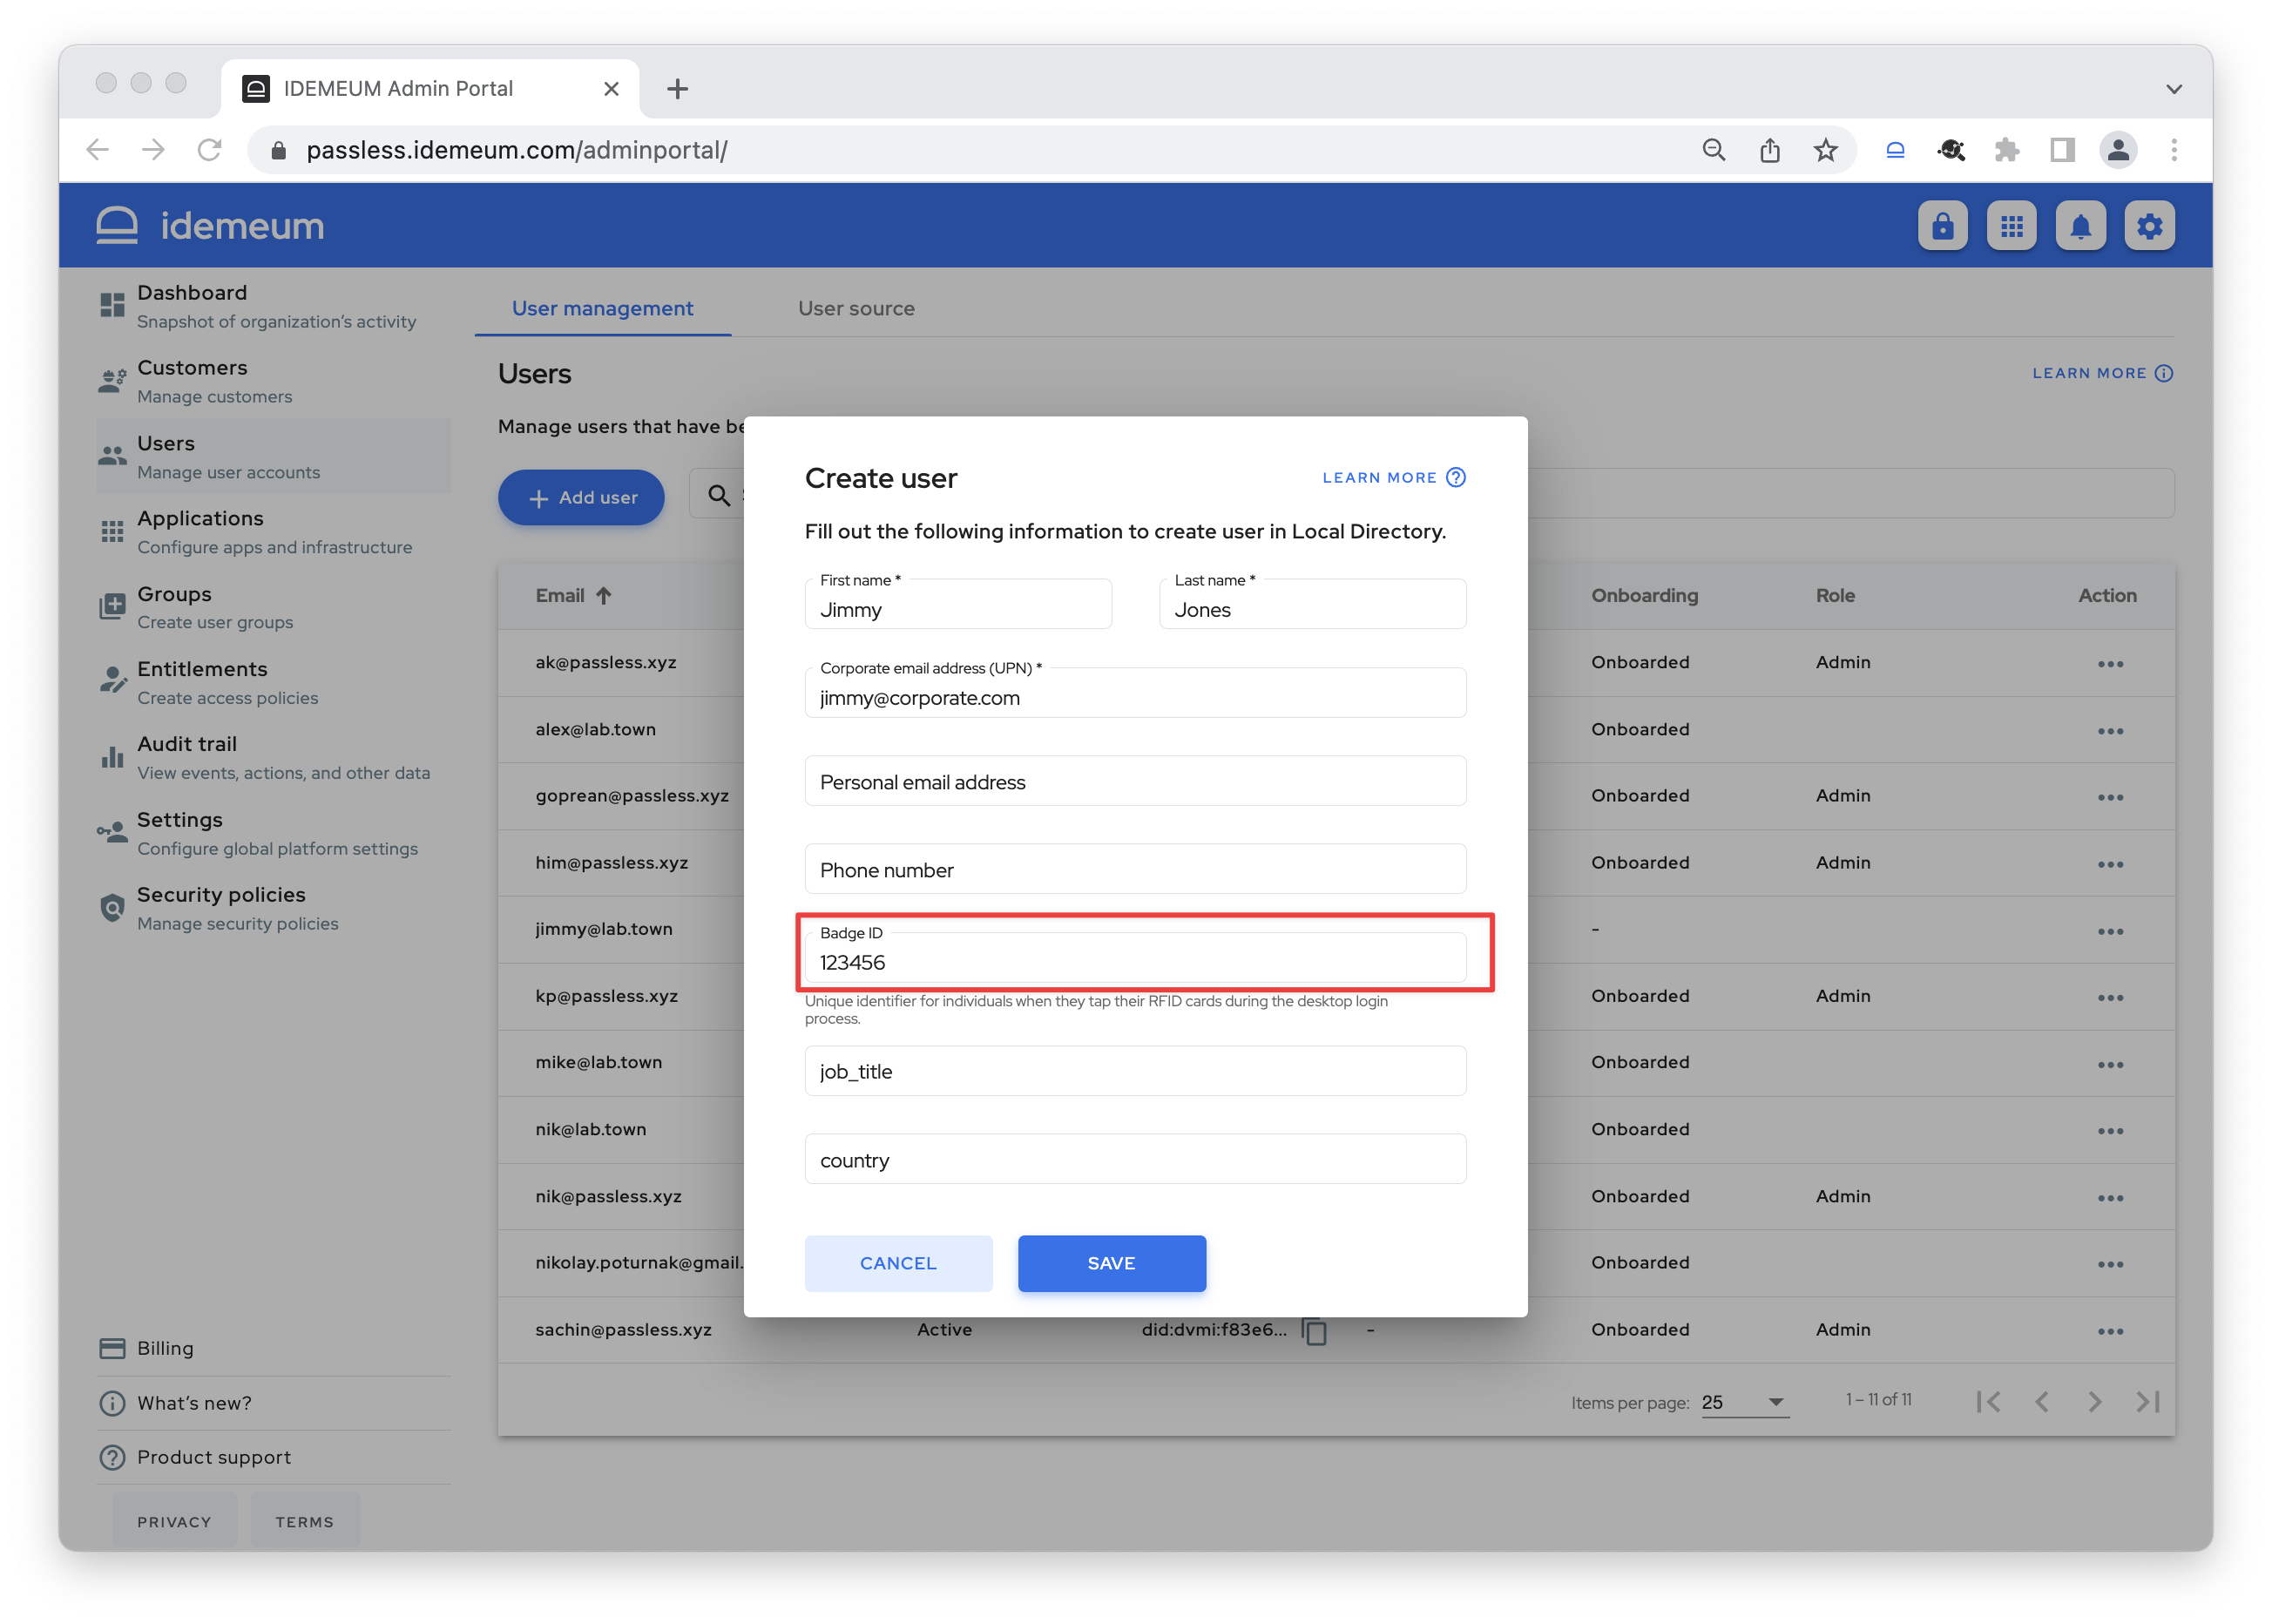This screenshot has height=1624, width=2272.
Task: Click Phone number field
Action: coord(1135,869)
